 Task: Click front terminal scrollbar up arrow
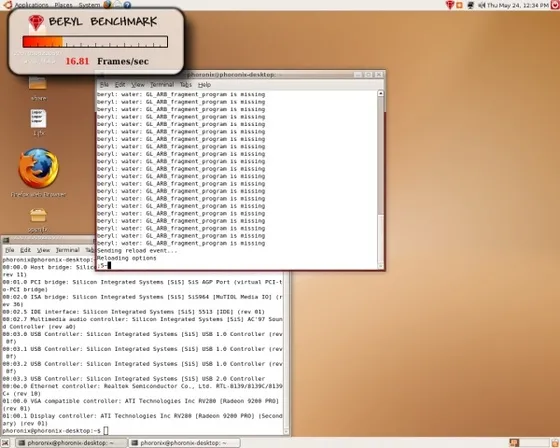[381, 93]
